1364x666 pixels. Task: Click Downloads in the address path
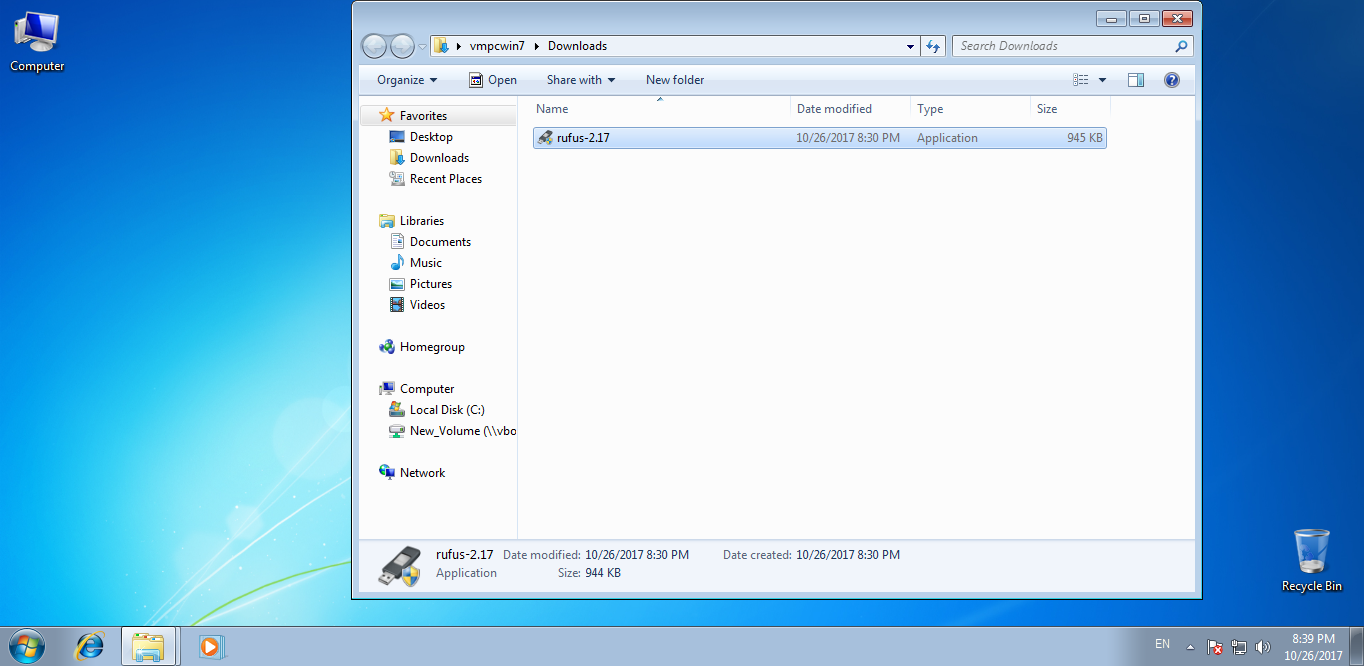tap(577, 46)
